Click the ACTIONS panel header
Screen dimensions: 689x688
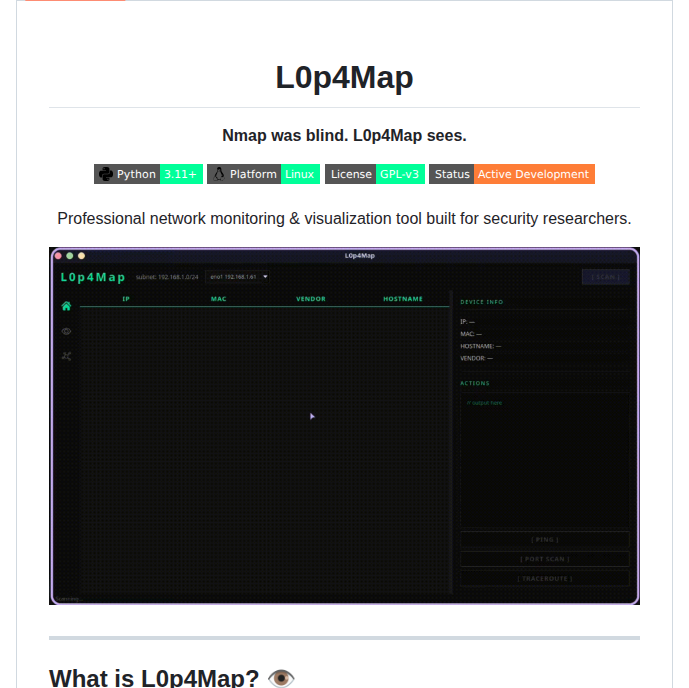(x=475, y=383)
